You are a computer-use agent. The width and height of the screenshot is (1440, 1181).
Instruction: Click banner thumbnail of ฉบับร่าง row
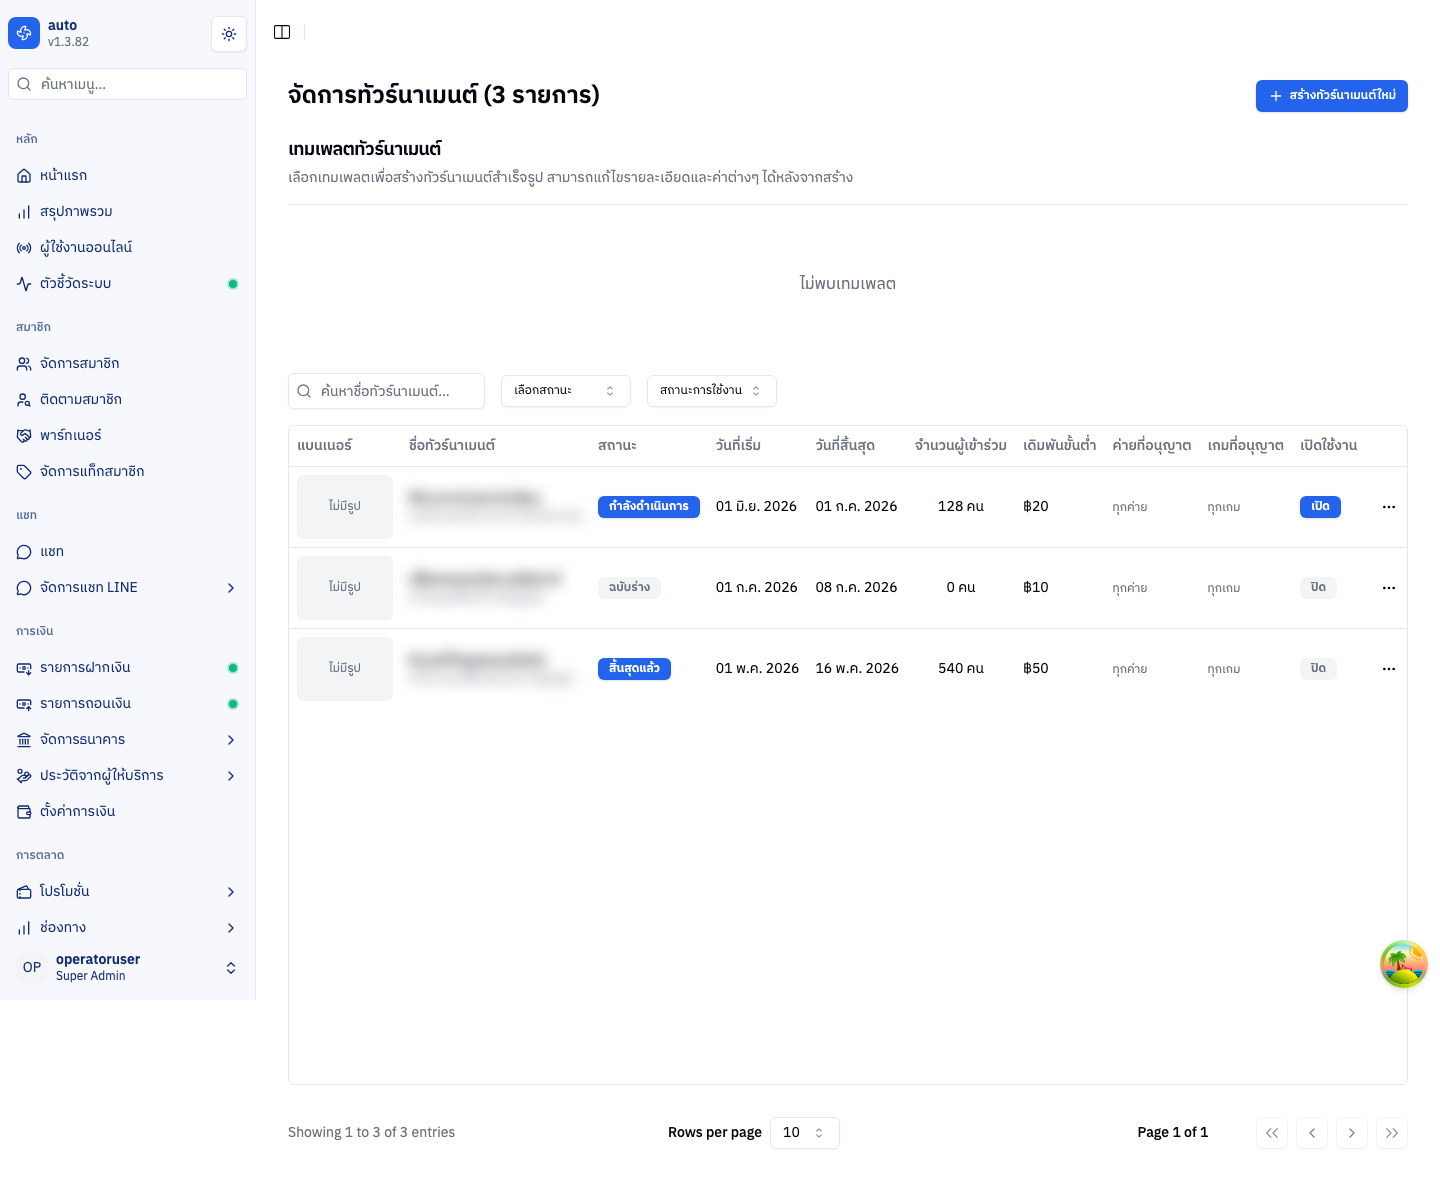click(345, 588)
